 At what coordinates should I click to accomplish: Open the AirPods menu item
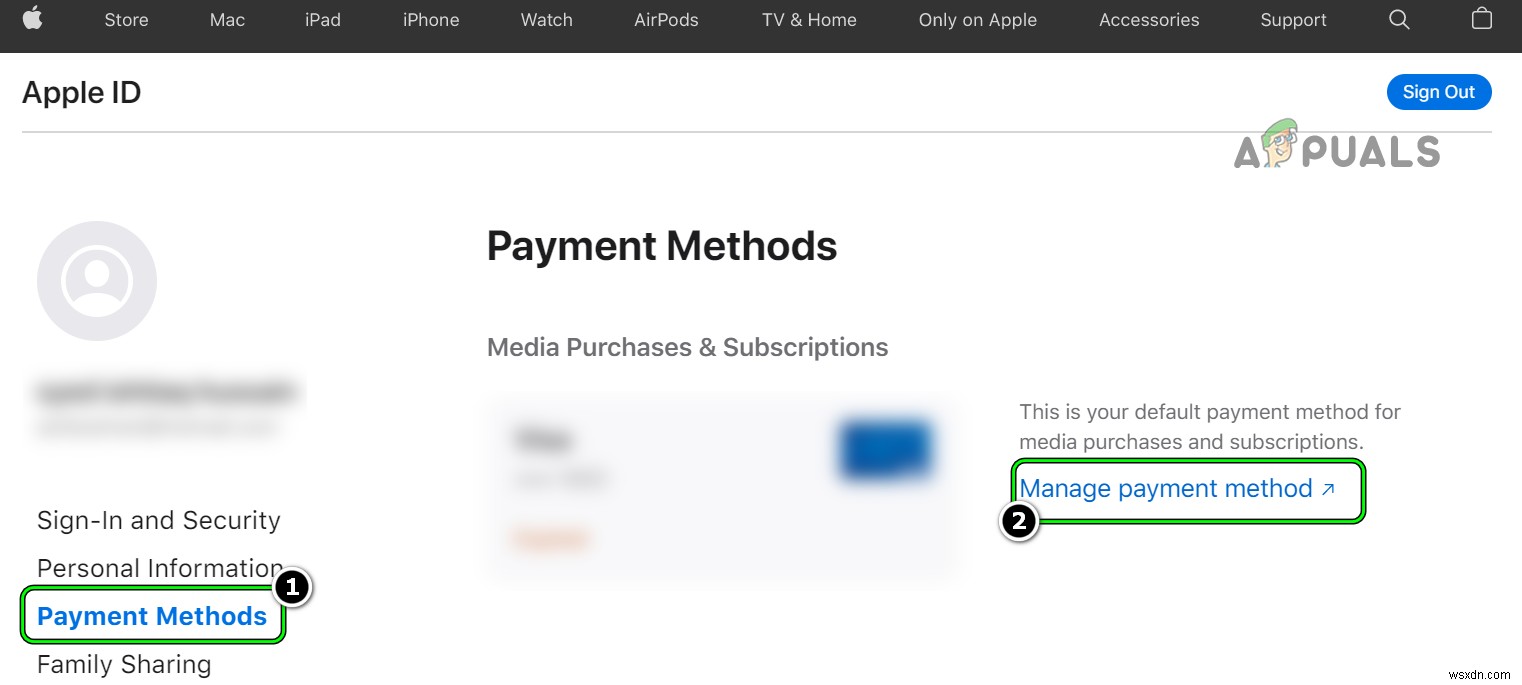click(x=666, y=19)
